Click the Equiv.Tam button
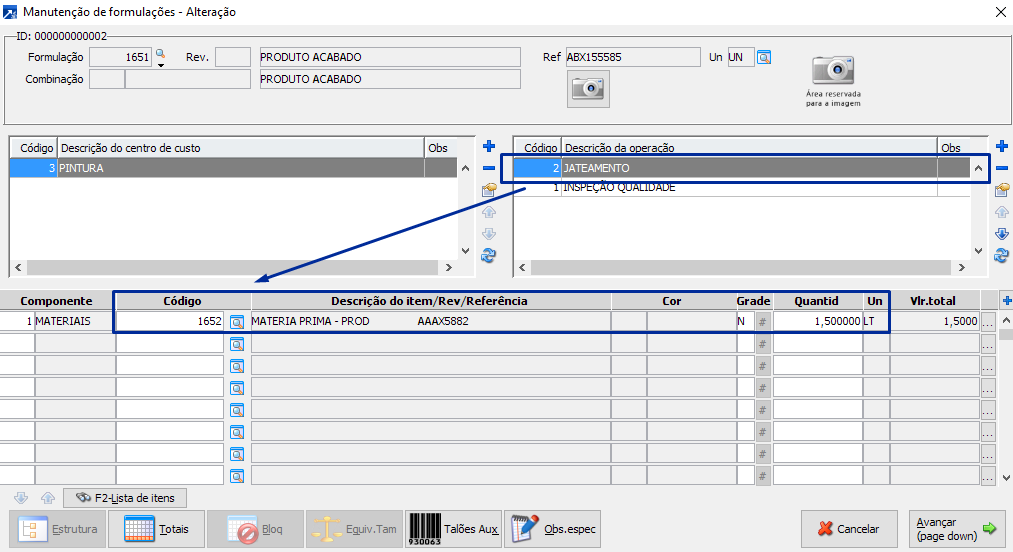Screen dimensions: 1013x552 coord(354,529)
